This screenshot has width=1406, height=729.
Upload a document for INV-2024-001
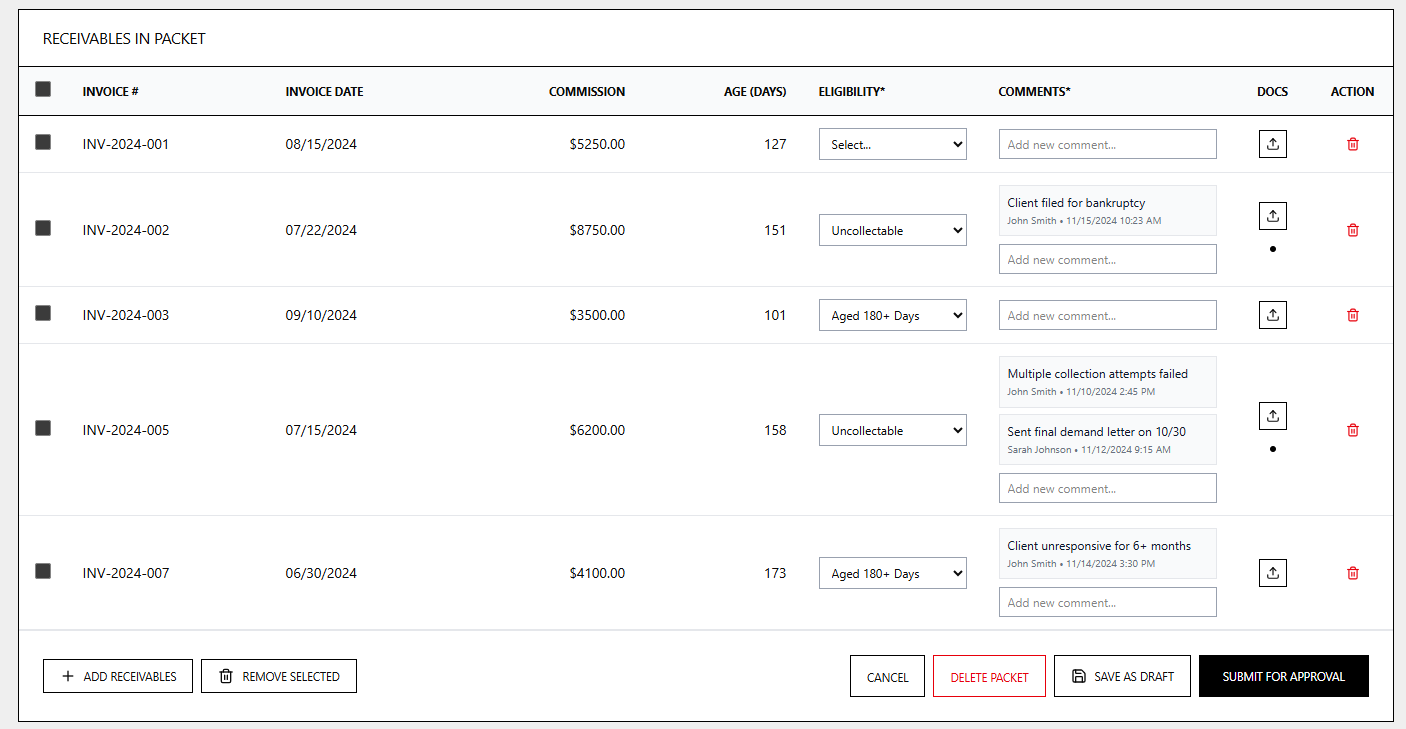pyautogui.click(x=1272, y=143)
